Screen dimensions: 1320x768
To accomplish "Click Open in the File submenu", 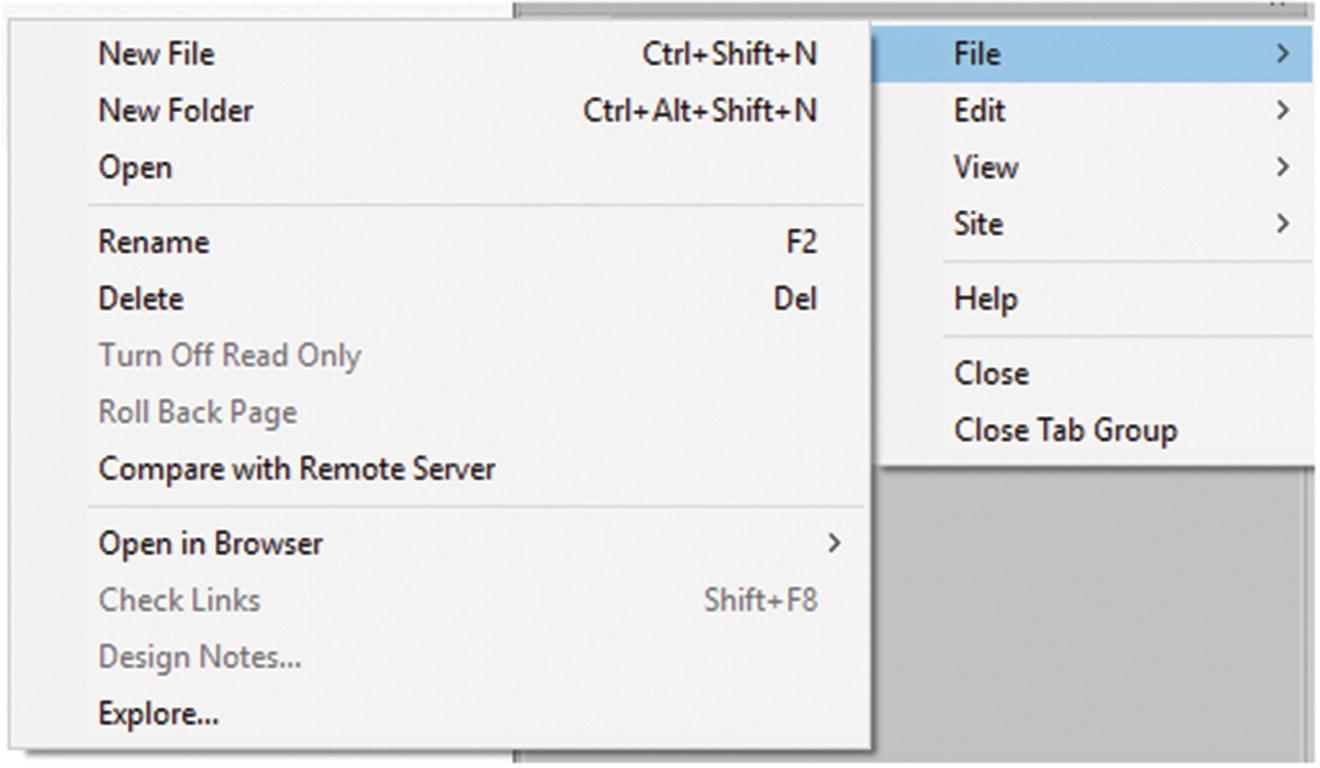I will tap(135, 167).
